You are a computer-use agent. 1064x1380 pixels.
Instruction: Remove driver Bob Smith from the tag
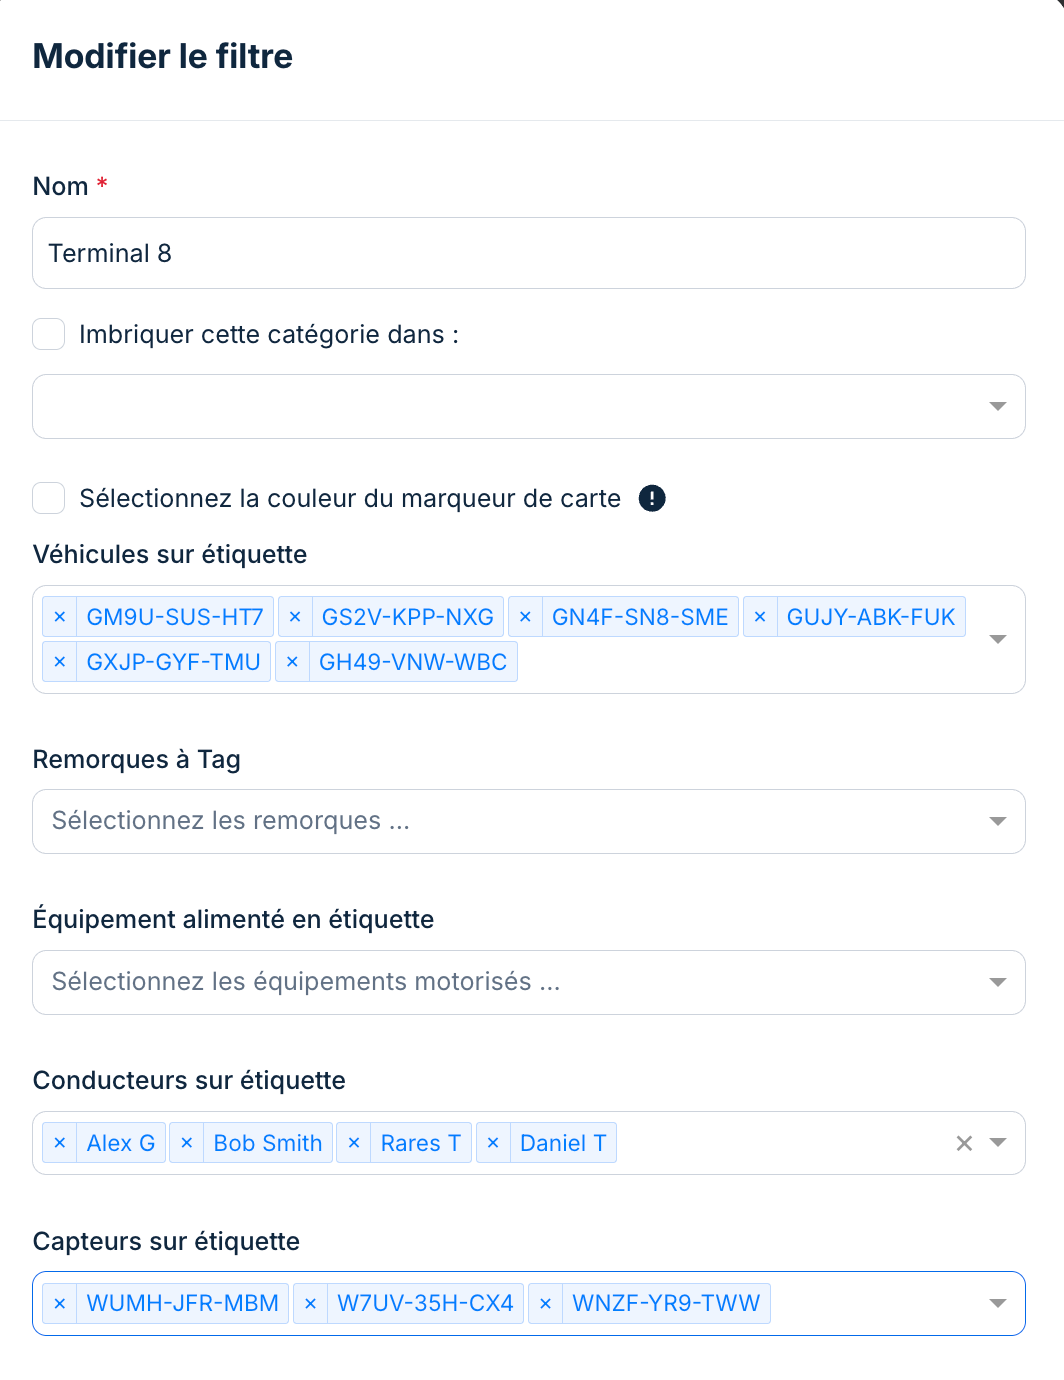coord(187,1143)
